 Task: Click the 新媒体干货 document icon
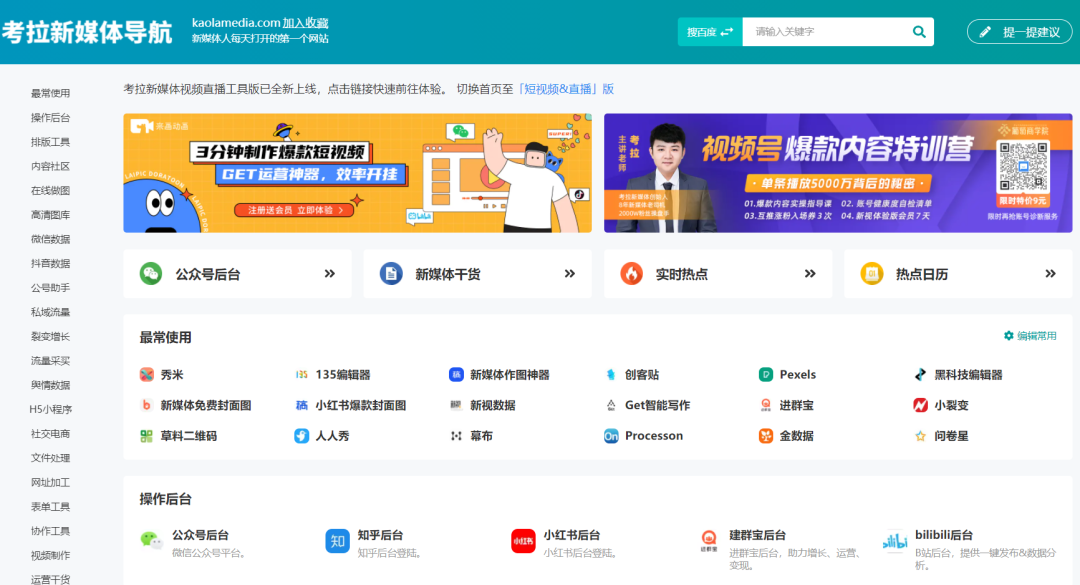coord(391,274)
